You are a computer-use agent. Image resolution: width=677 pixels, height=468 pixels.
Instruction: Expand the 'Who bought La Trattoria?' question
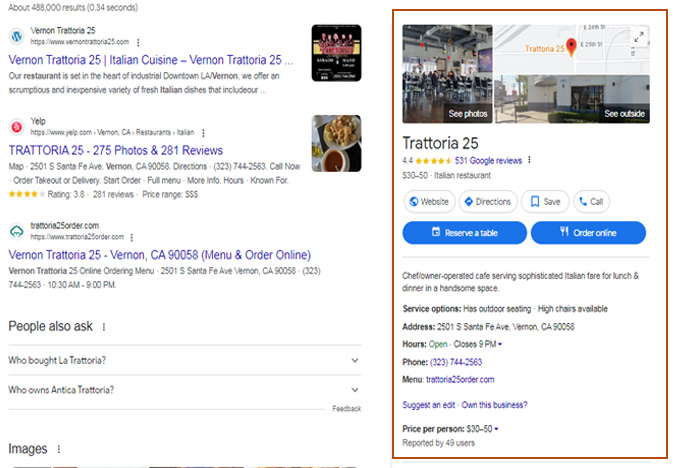click(x=355, y=360)
